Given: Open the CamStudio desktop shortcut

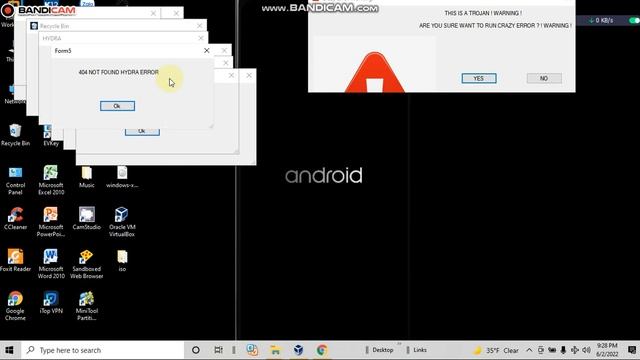Looking at the screenshot, I should pyautogui.click(x=87, y=219).
